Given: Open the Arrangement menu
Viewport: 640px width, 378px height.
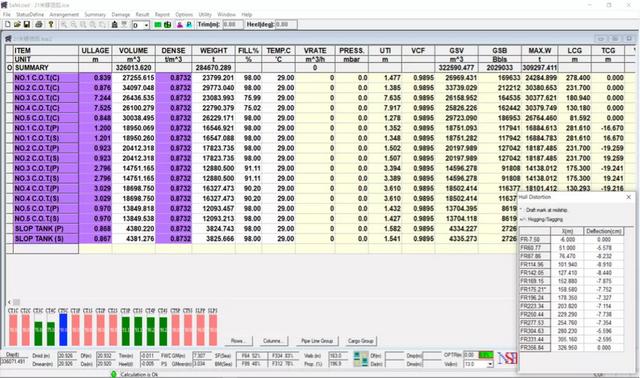Looking at the screenshot, I should (64, 14).
